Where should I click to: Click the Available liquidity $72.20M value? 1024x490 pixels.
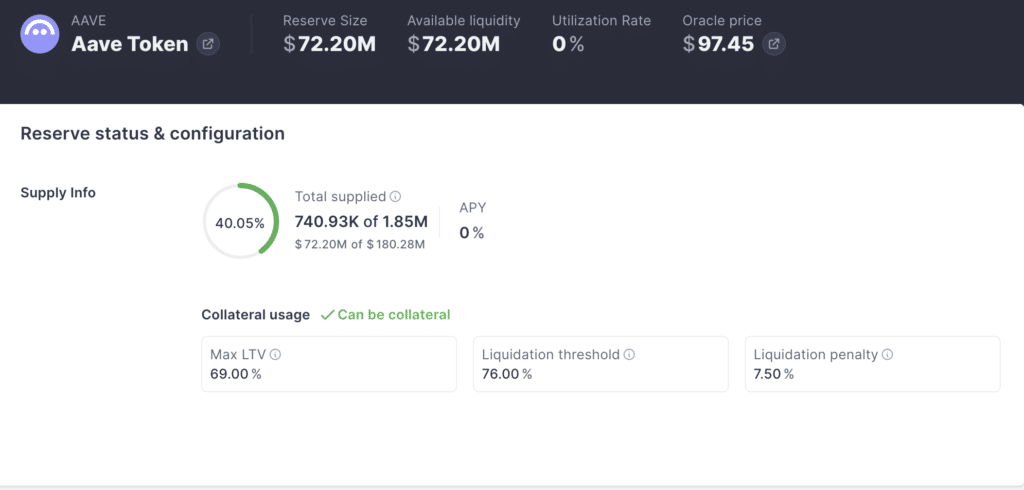tap(453, 44)
